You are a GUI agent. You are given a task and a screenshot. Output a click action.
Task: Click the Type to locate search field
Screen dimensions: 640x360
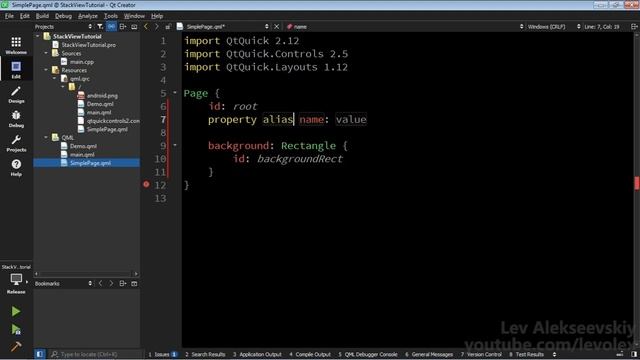coord(96,354)
